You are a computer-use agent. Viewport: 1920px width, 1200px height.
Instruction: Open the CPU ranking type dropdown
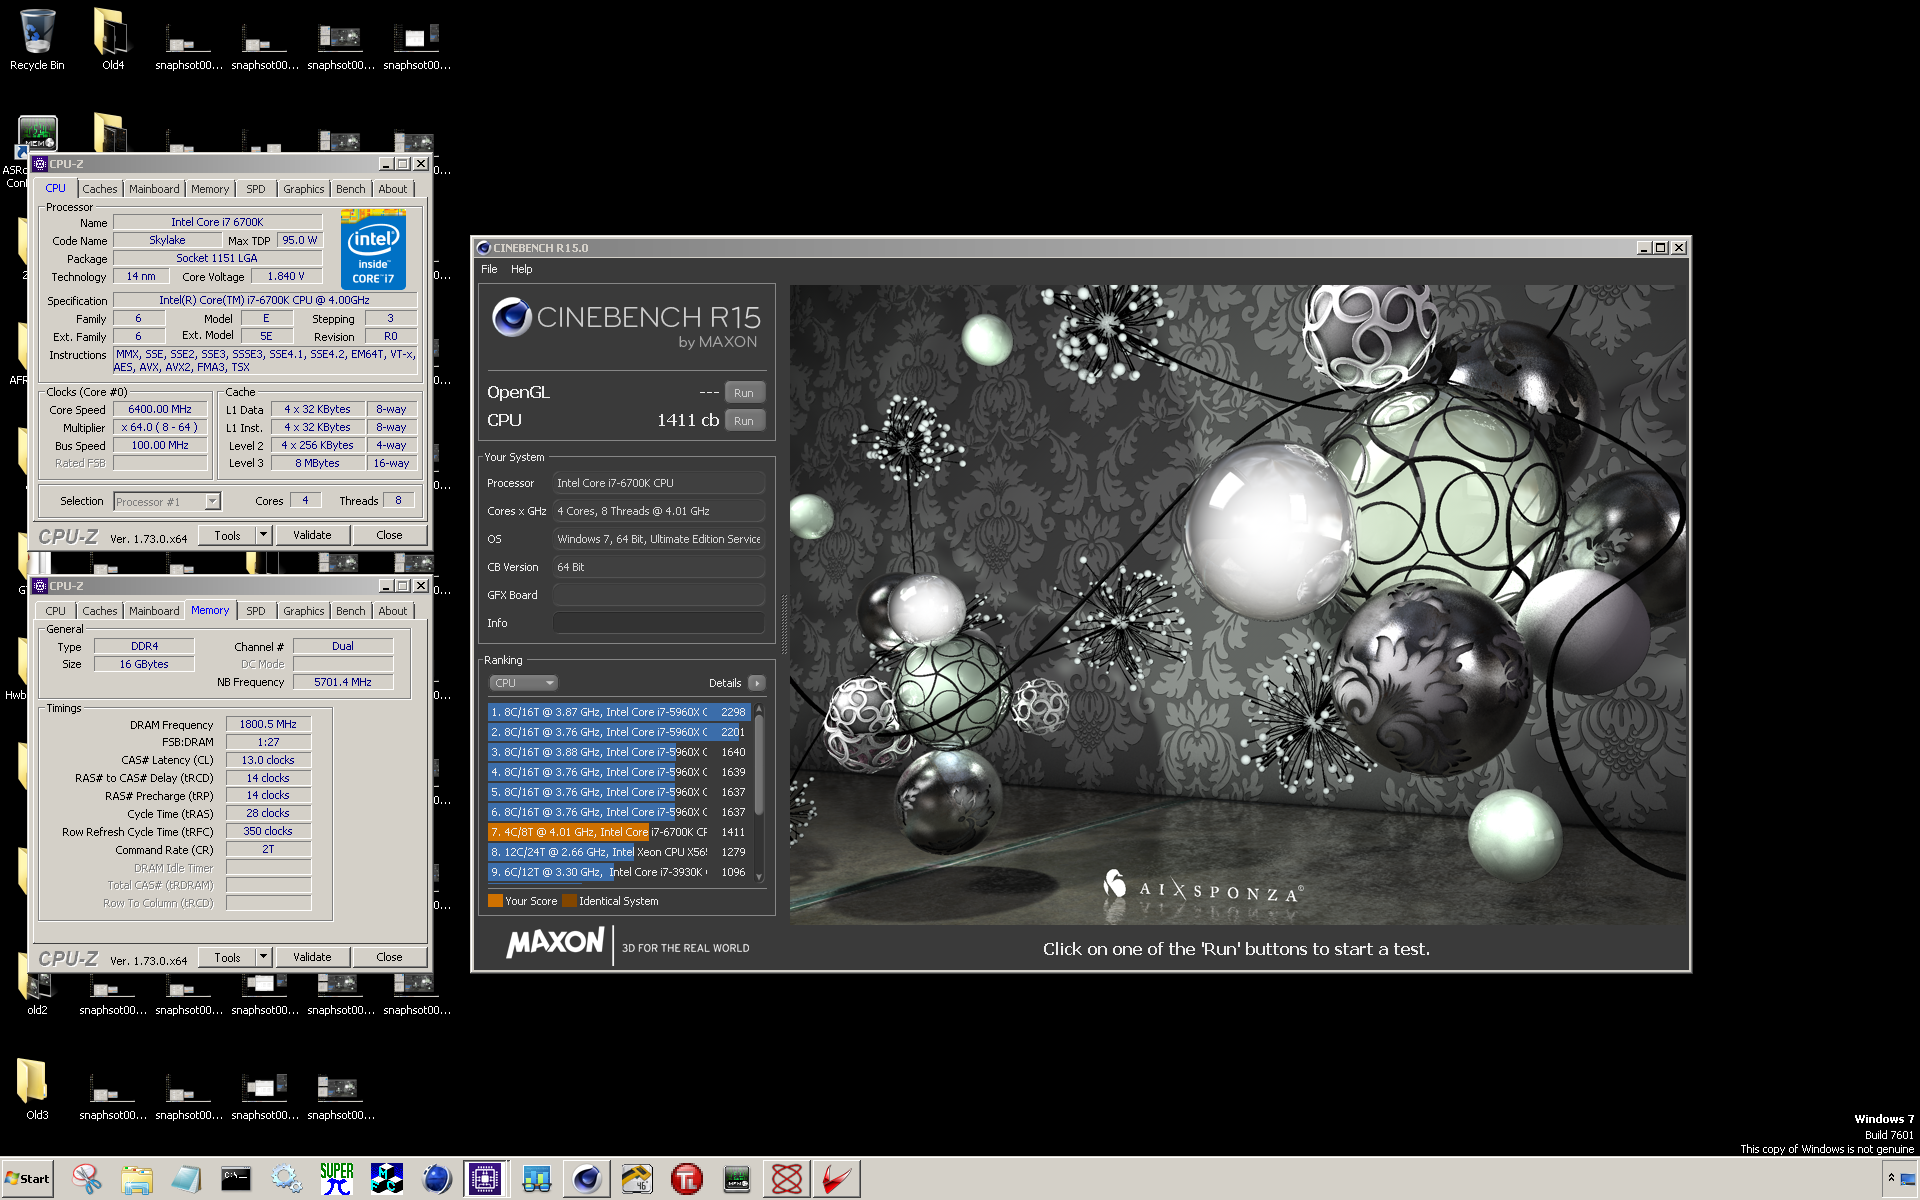pos(523,683)
